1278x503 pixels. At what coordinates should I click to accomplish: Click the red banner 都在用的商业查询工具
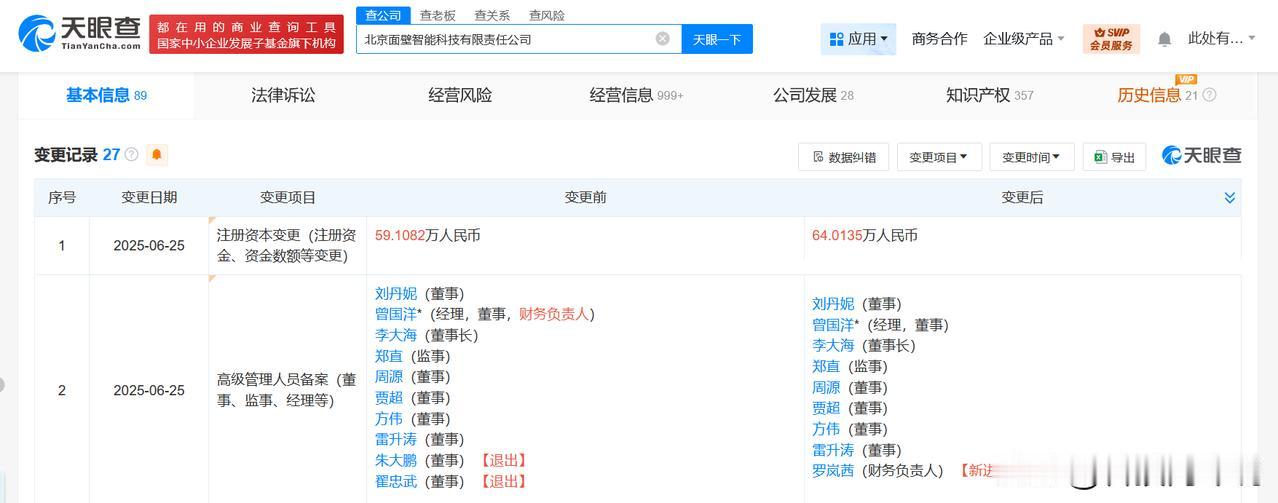pos(246,34)
